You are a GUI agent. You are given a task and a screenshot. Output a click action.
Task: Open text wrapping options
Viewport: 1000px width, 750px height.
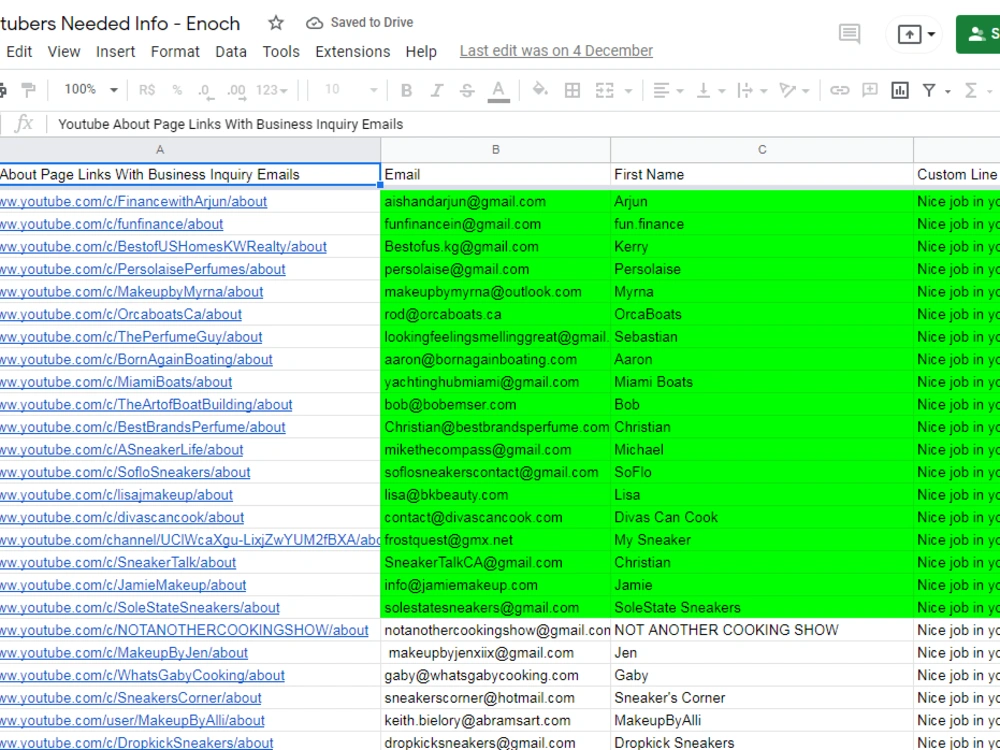(x=751, y=91)
